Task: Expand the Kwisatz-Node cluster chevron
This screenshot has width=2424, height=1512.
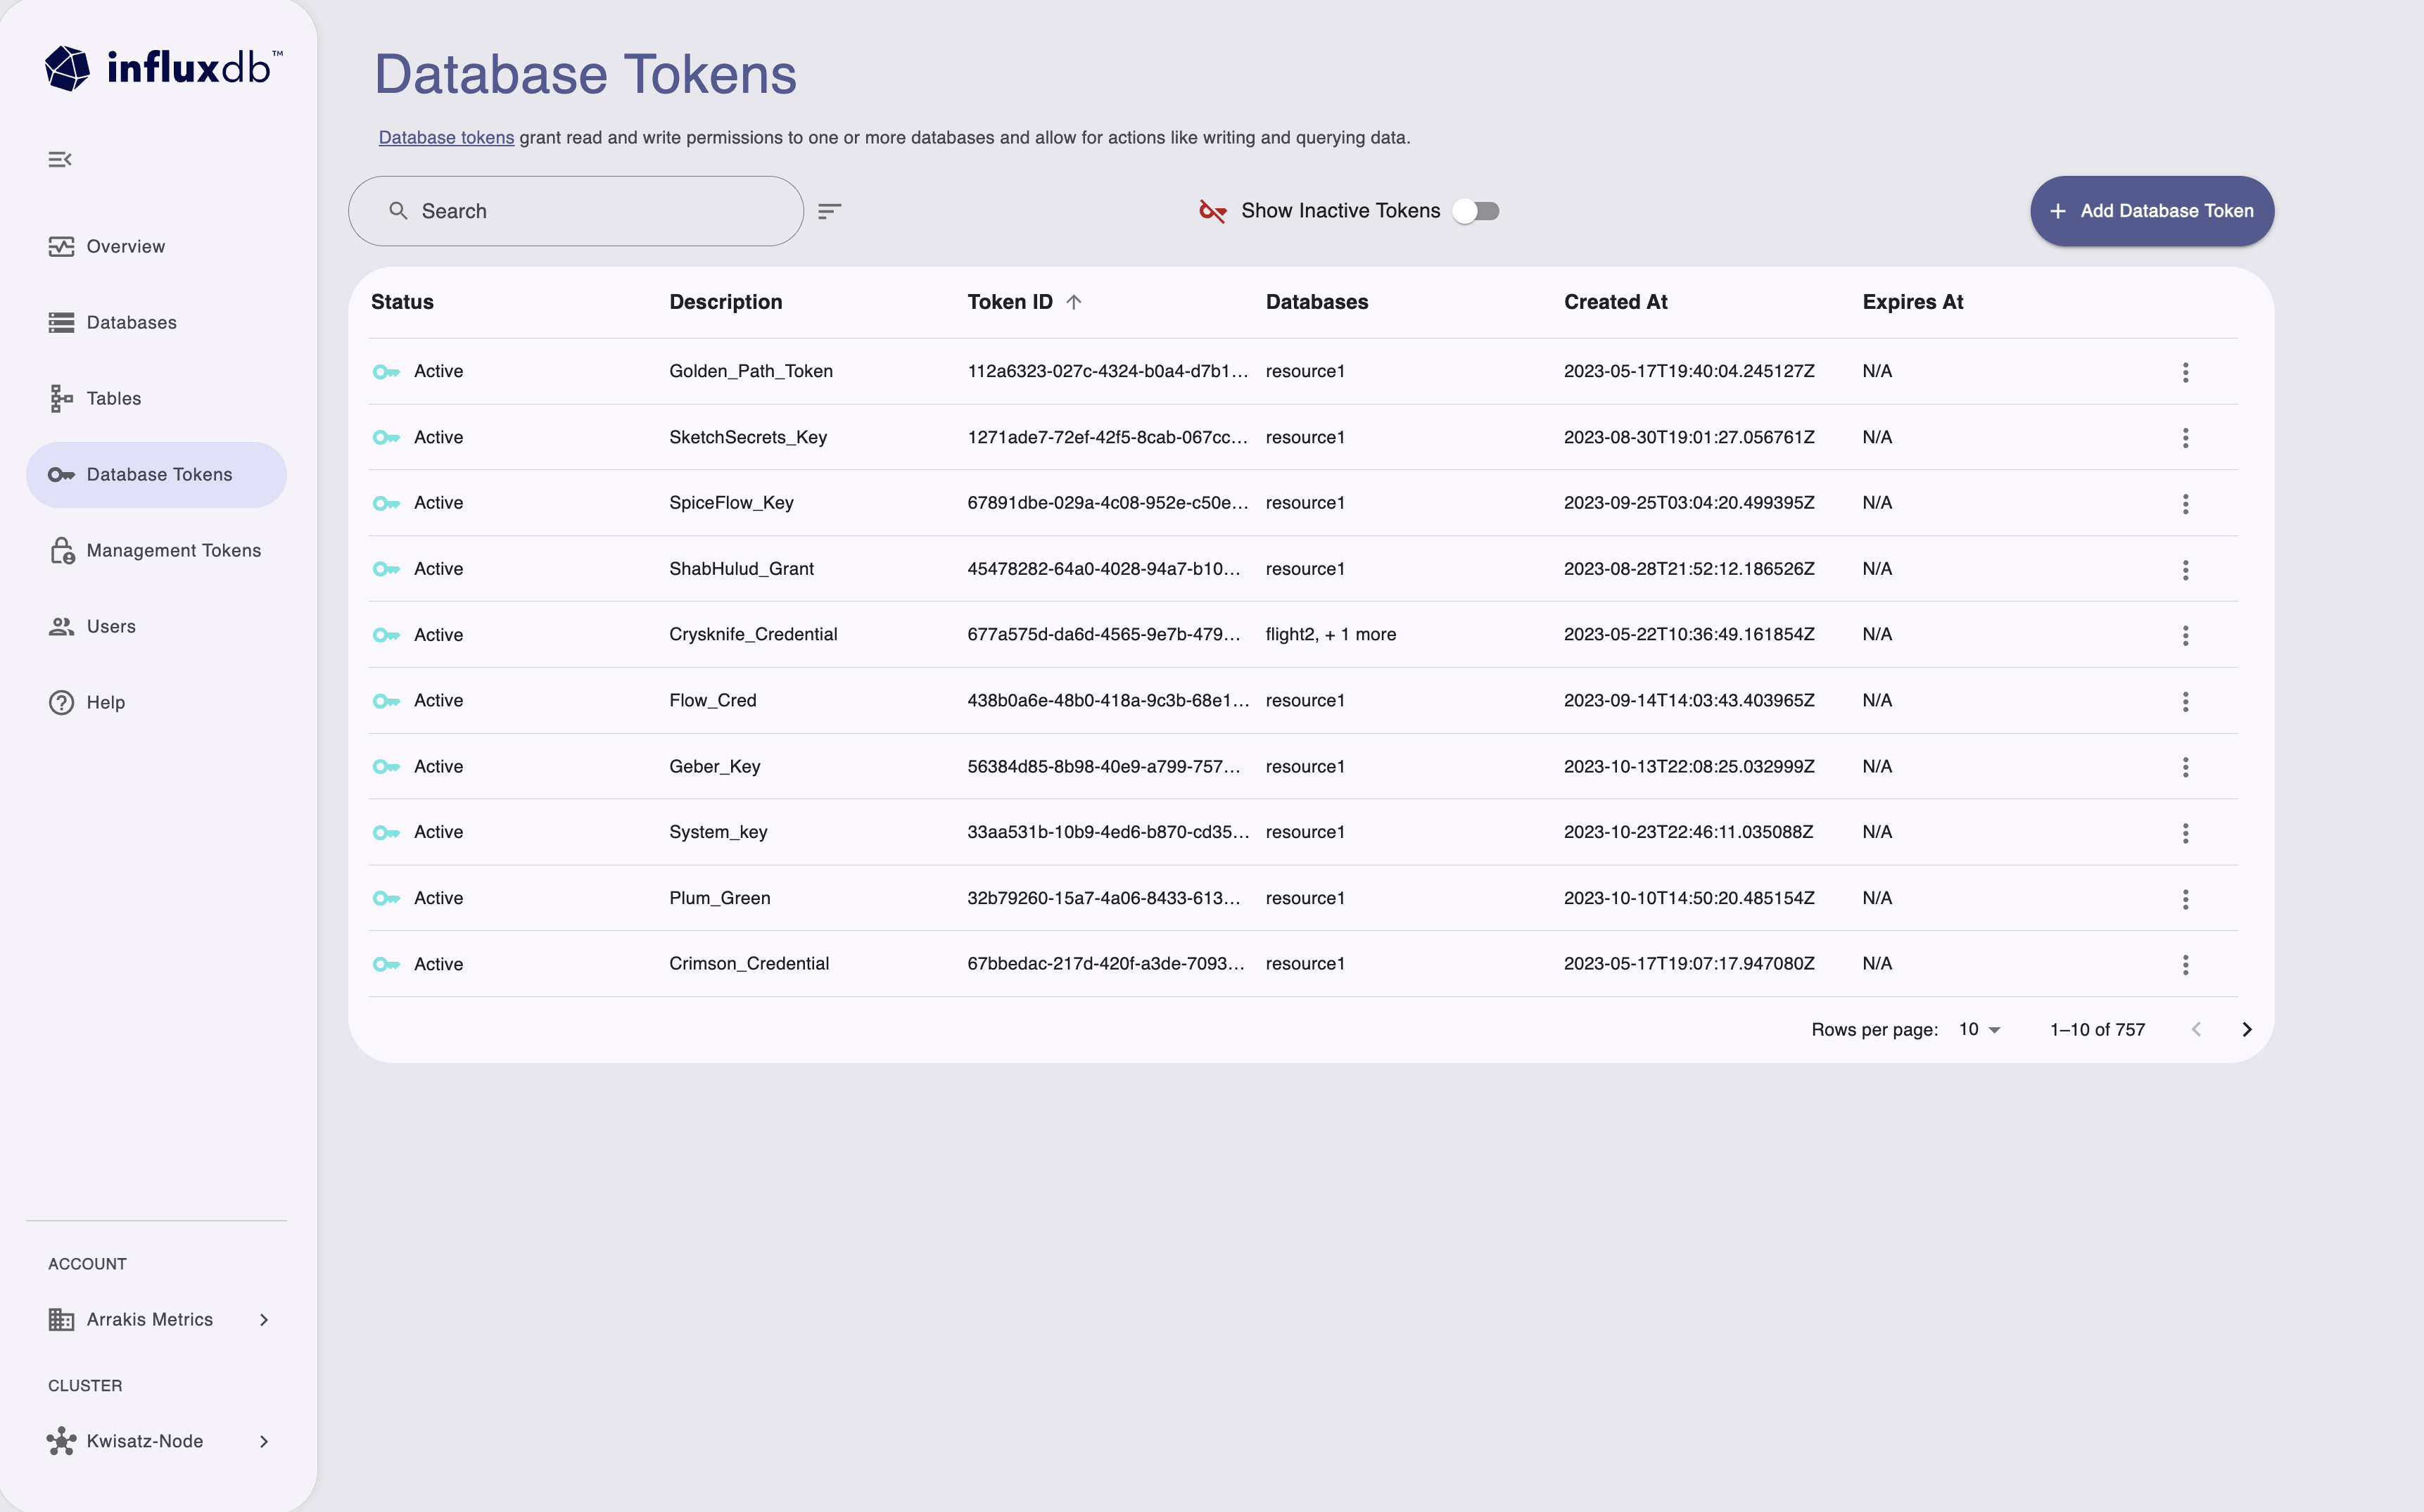Action: [x=264, y=1441]
